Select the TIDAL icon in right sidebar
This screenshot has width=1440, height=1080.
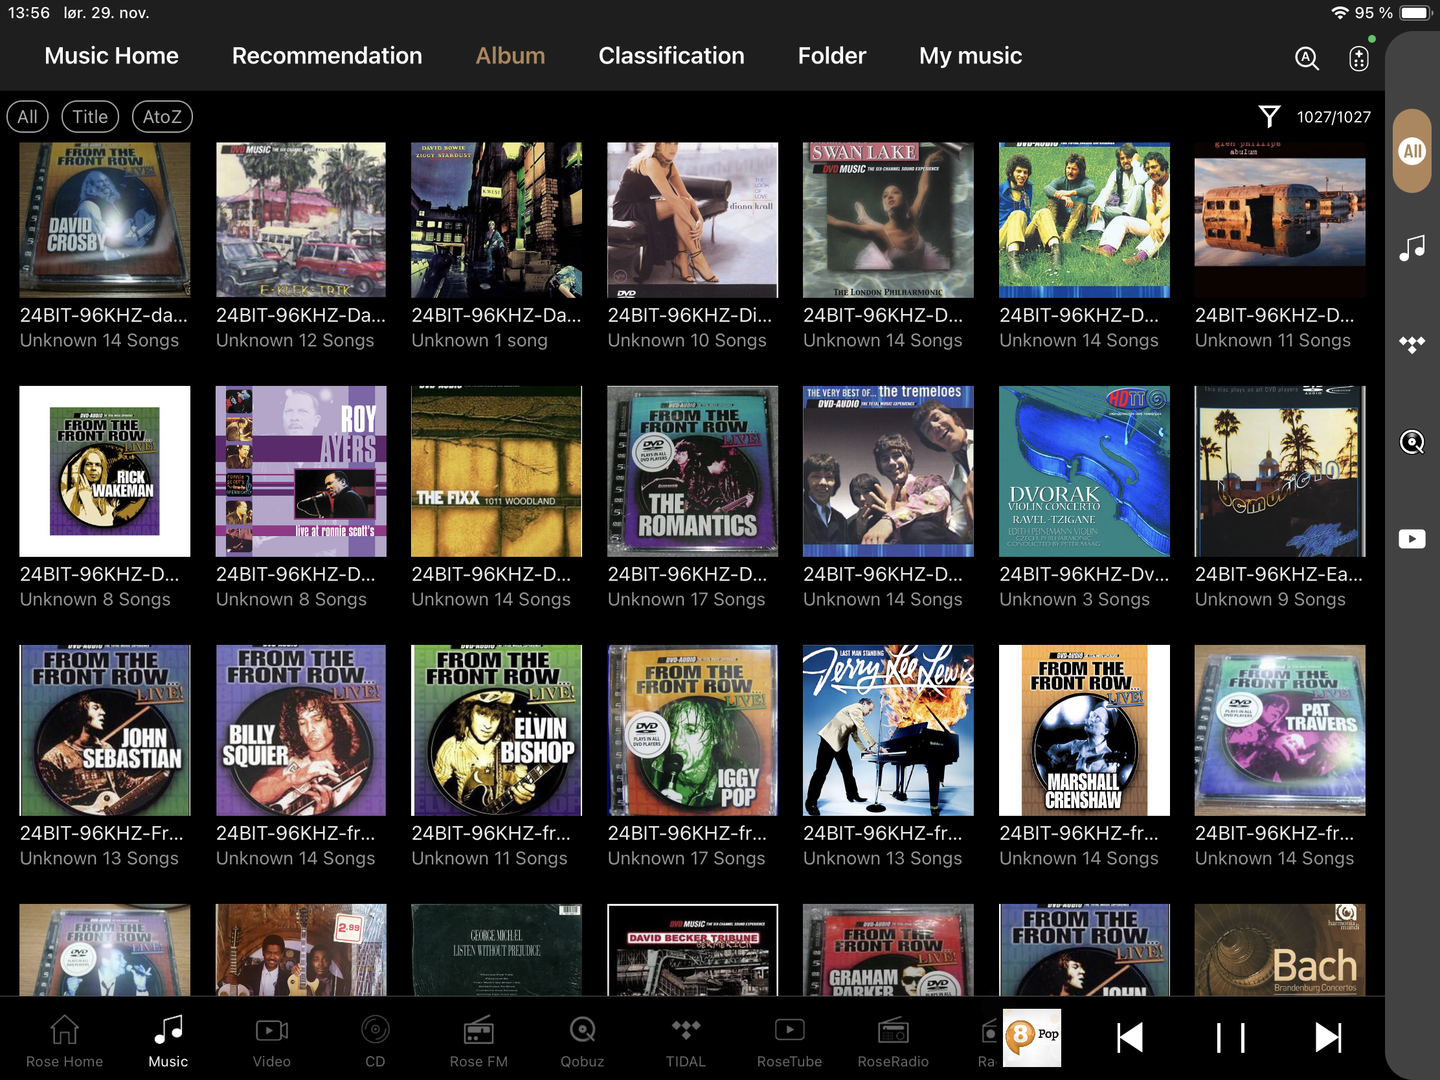pyautogui.click(x=1411, y=345)
